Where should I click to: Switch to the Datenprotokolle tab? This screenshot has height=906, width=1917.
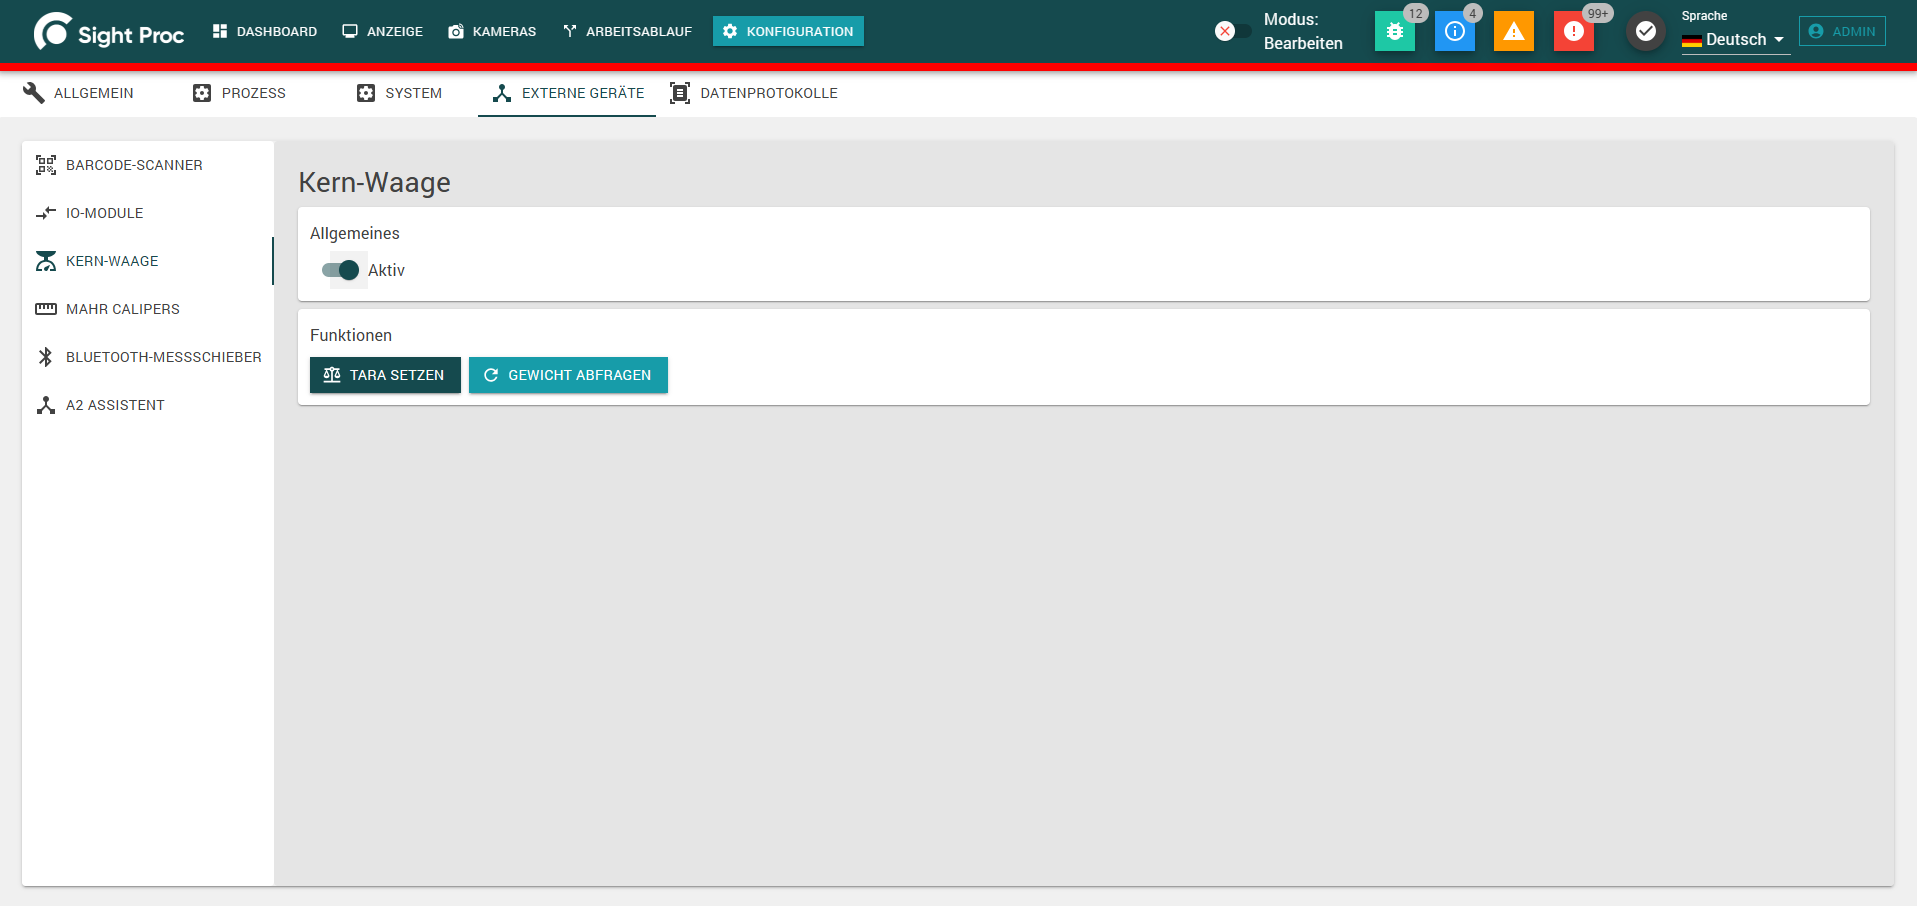754,93
